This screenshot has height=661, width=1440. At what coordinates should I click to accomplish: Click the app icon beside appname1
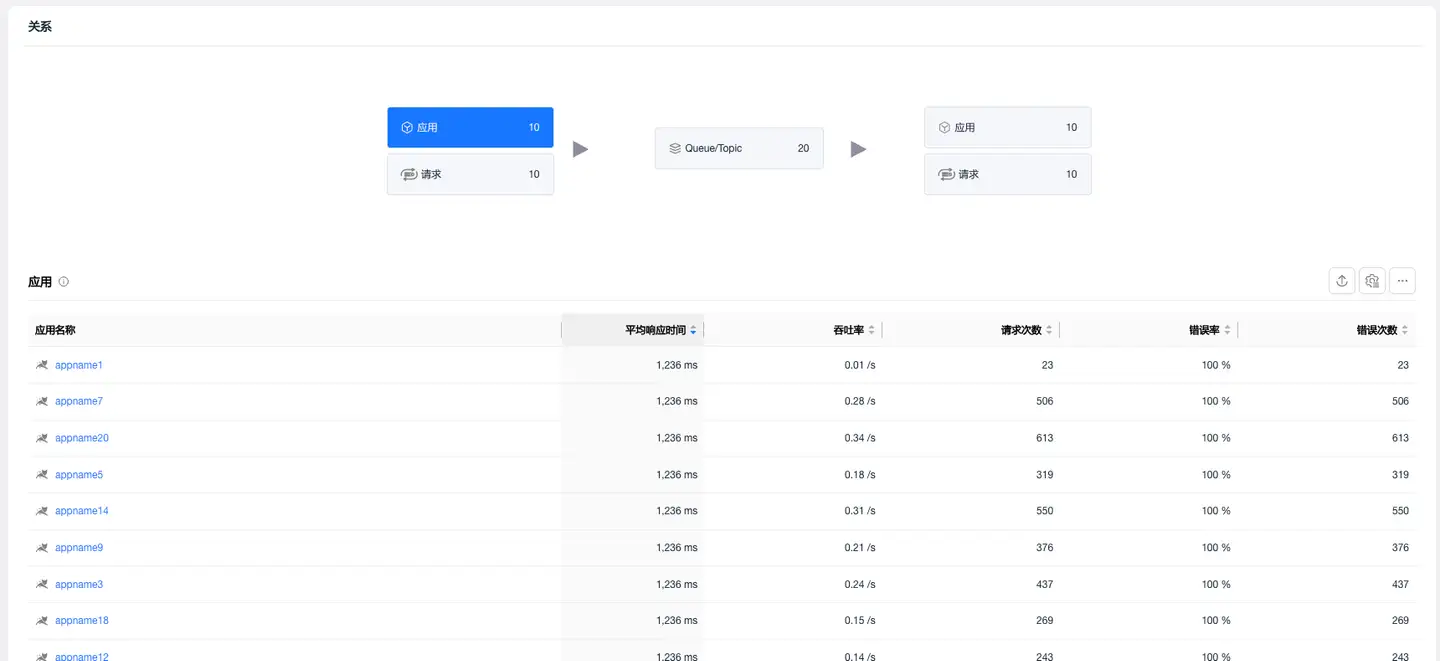tap(41, 365)
